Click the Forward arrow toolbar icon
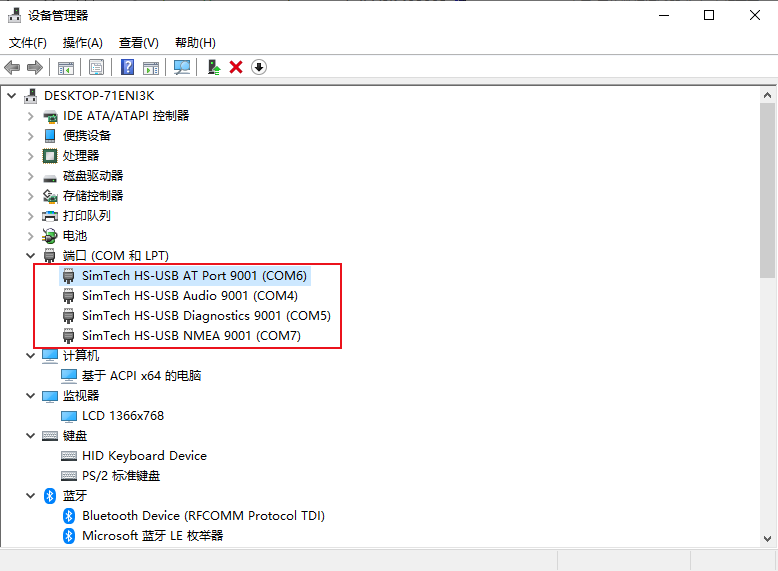The width and height of the screenshot is (778, 571). pyautogui.click(x=35, y=67)
